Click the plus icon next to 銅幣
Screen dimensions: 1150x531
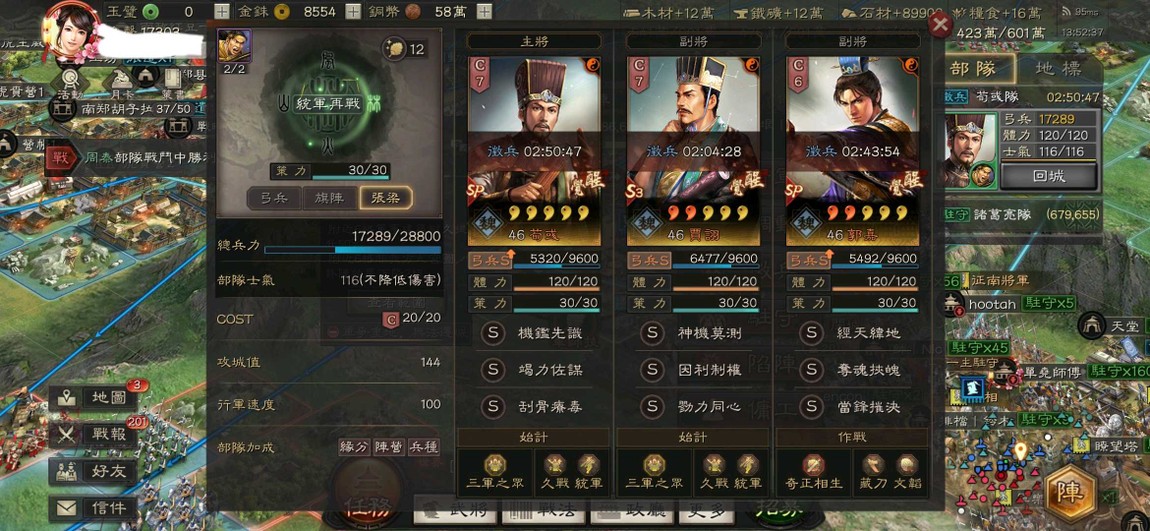(x=484, y=11)
